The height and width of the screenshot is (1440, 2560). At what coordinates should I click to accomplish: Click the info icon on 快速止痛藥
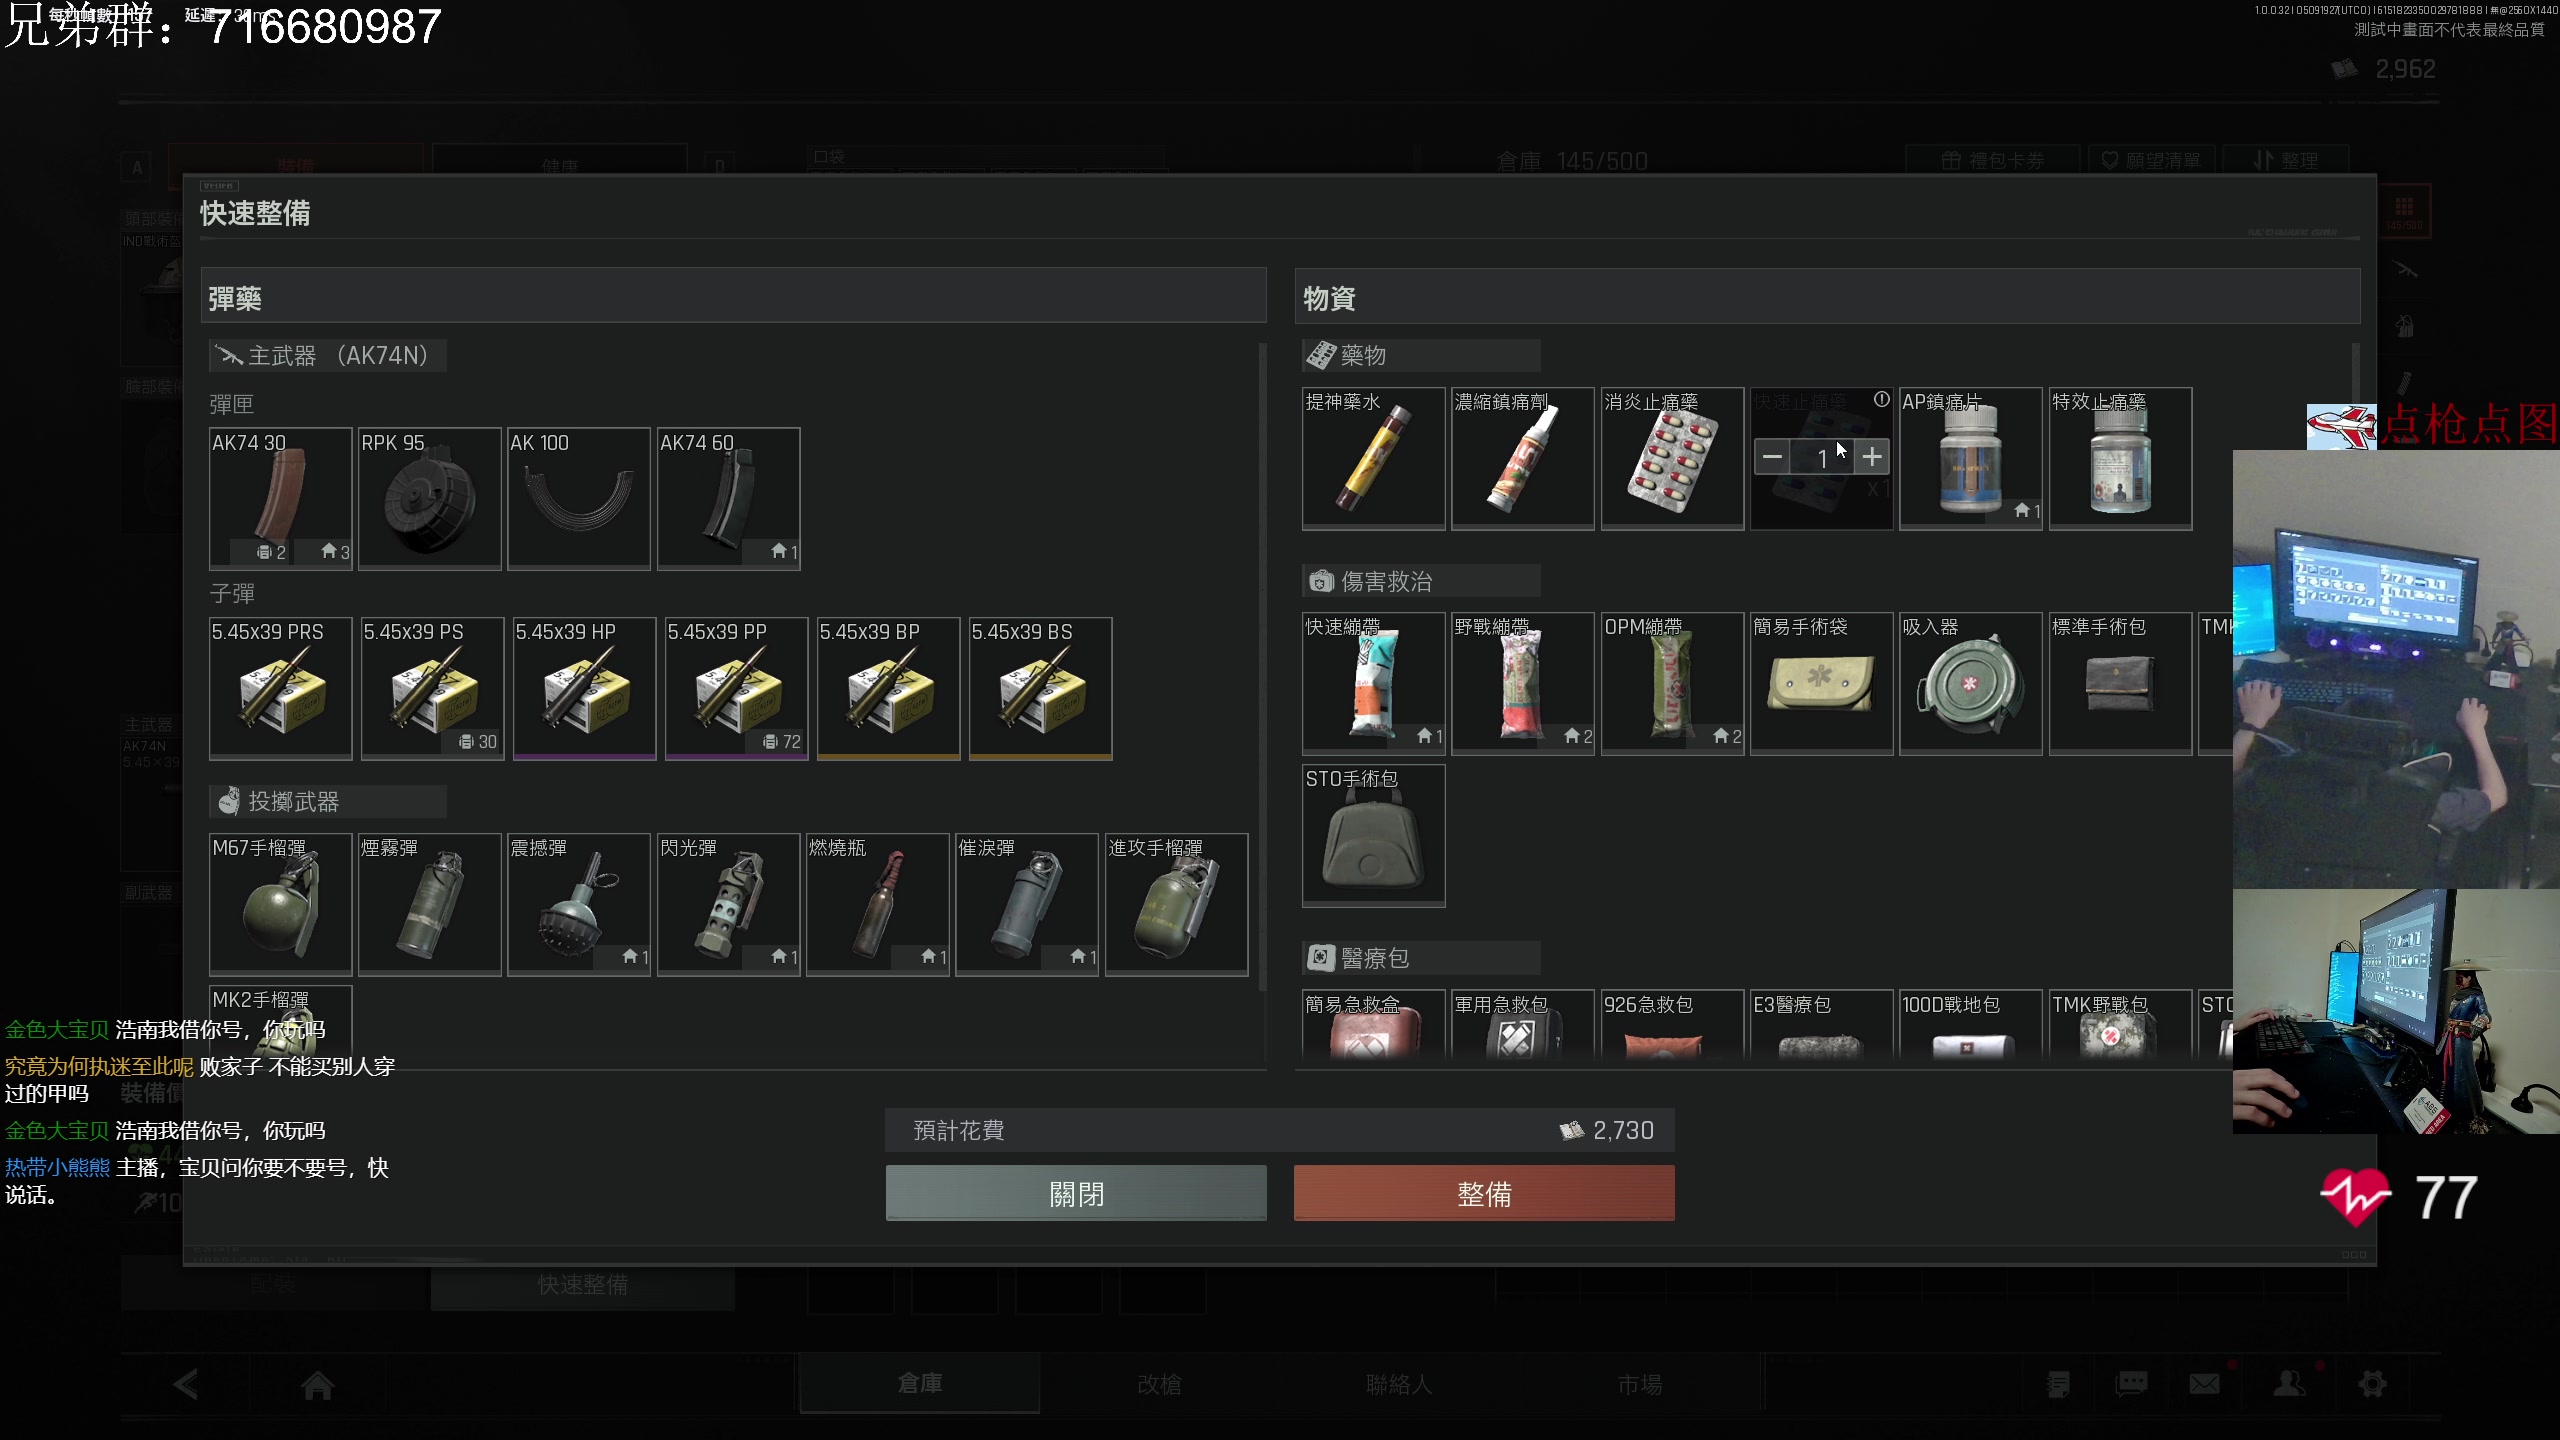tap(1881, 400)
